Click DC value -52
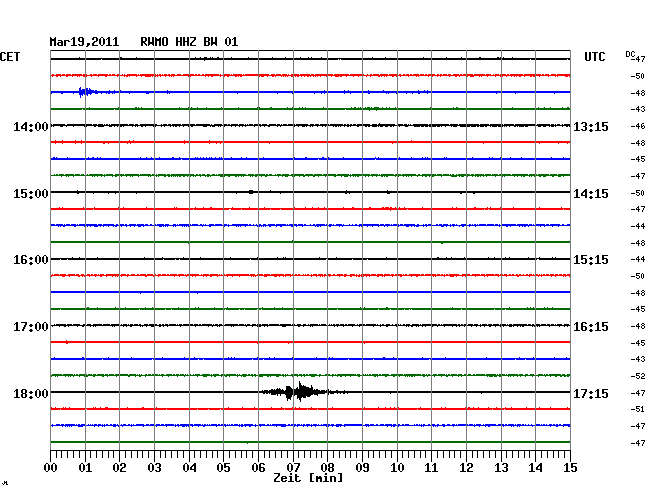This screenshot has height=494, width=650. point(638,376)
